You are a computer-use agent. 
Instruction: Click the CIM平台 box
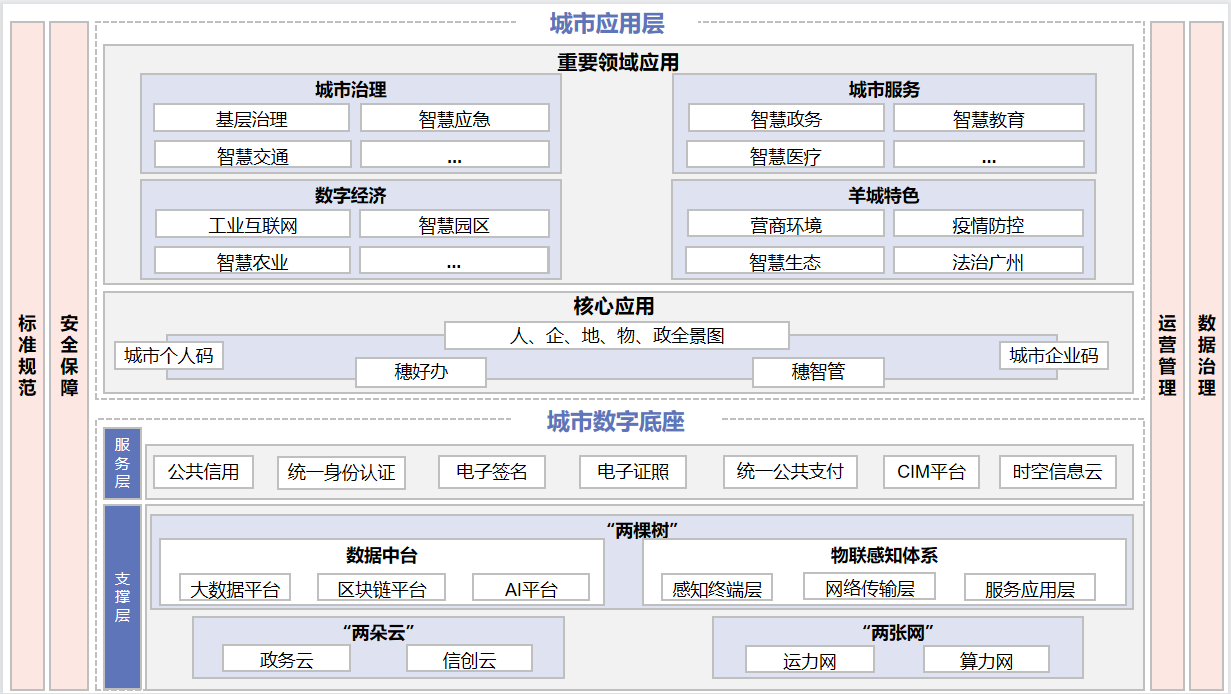point(931,472)
